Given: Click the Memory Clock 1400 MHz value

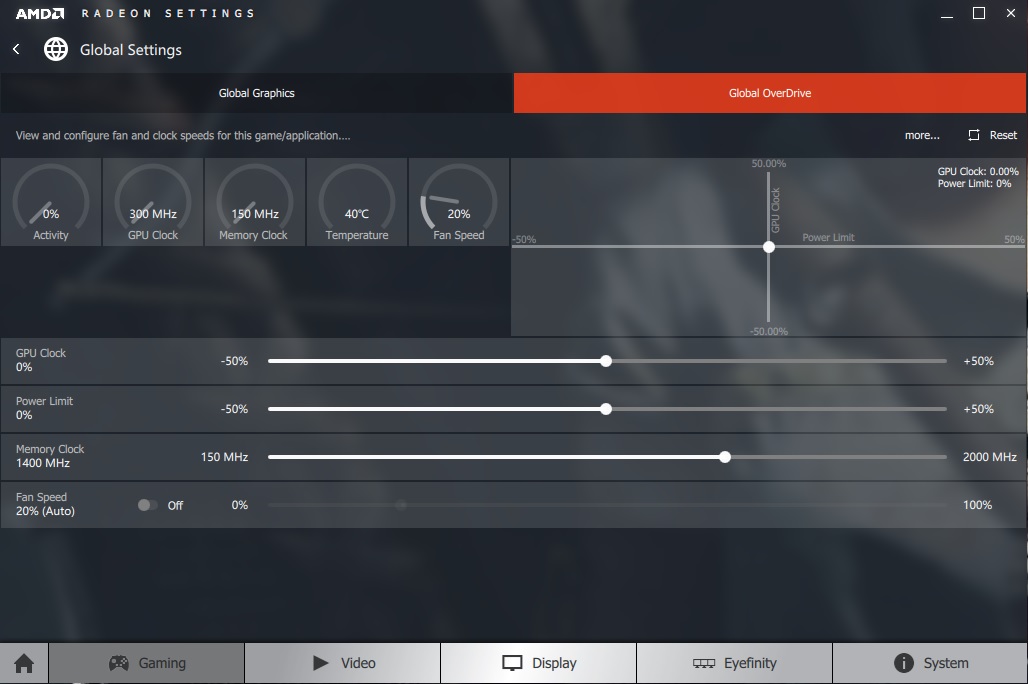Looking at the screenshot, I should [43, 463].
